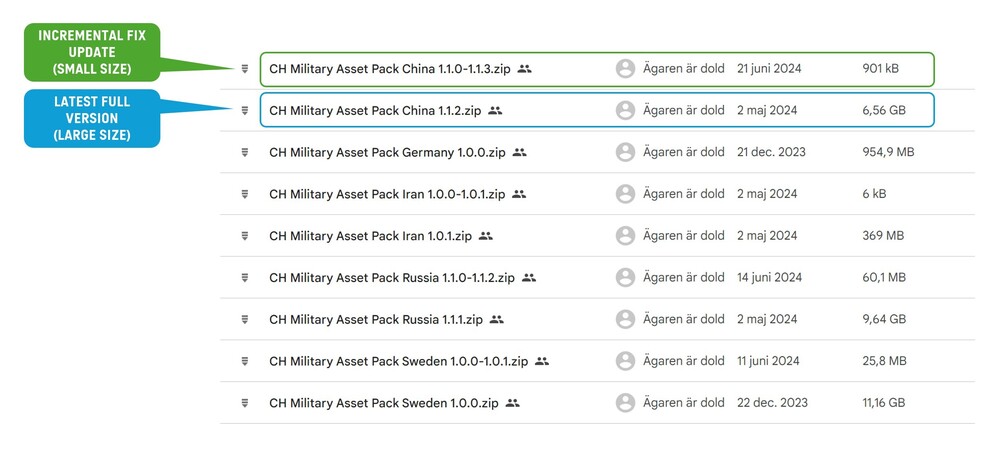Select CH Military Asset Pack Russia 1.1.0-1.1.2.zip
Screen dimensions: 1000x449
pos(392,278)
